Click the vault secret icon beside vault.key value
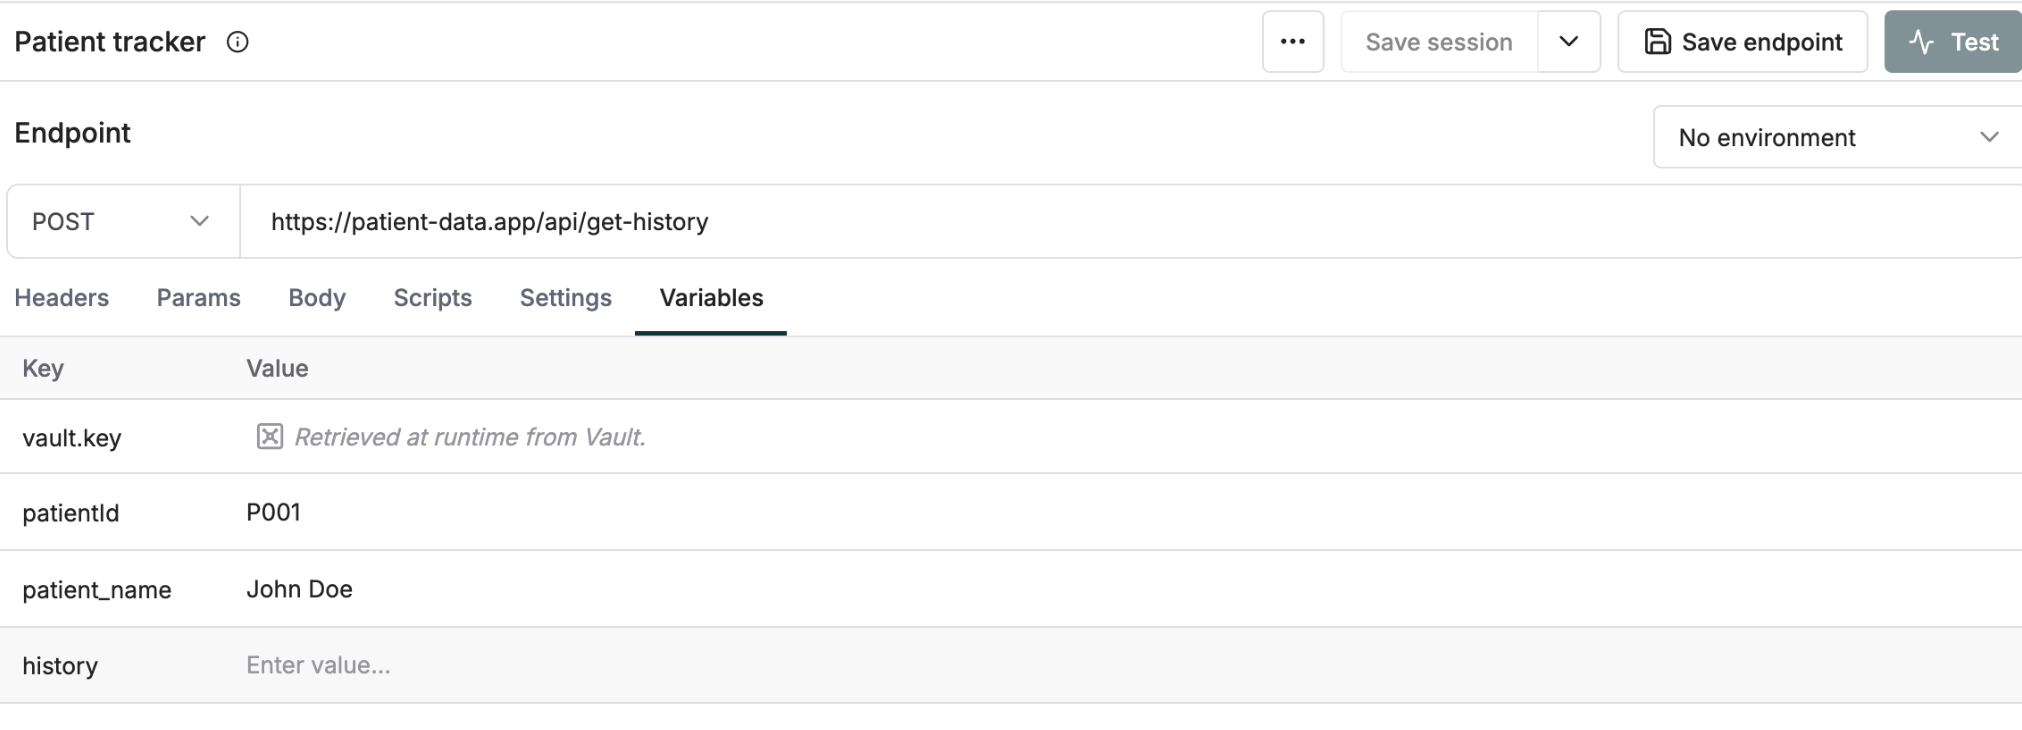This screenshot has height=730, width=2022. 268,436
